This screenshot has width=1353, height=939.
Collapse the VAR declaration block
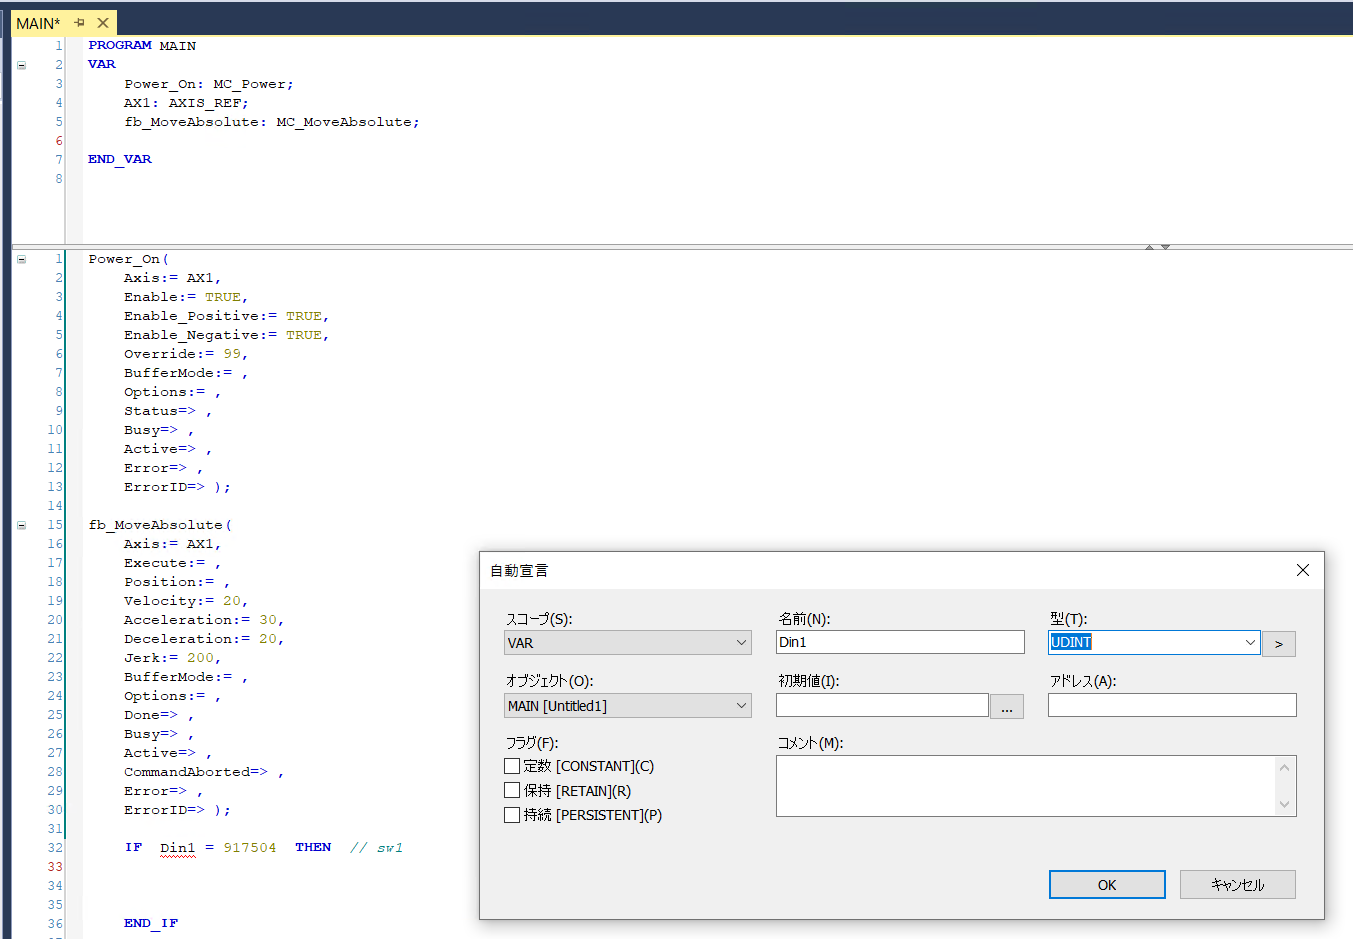pos(22,65)
